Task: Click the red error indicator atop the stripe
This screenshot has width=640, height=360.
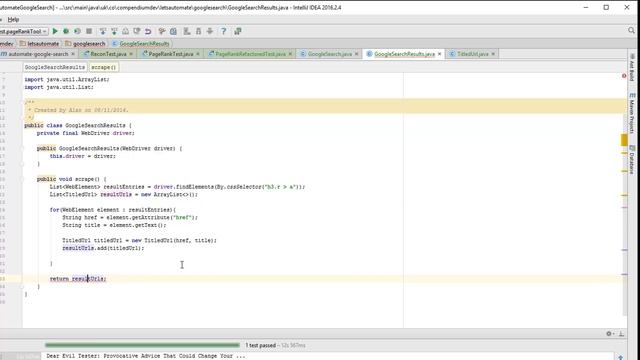Action: (624, 76)
